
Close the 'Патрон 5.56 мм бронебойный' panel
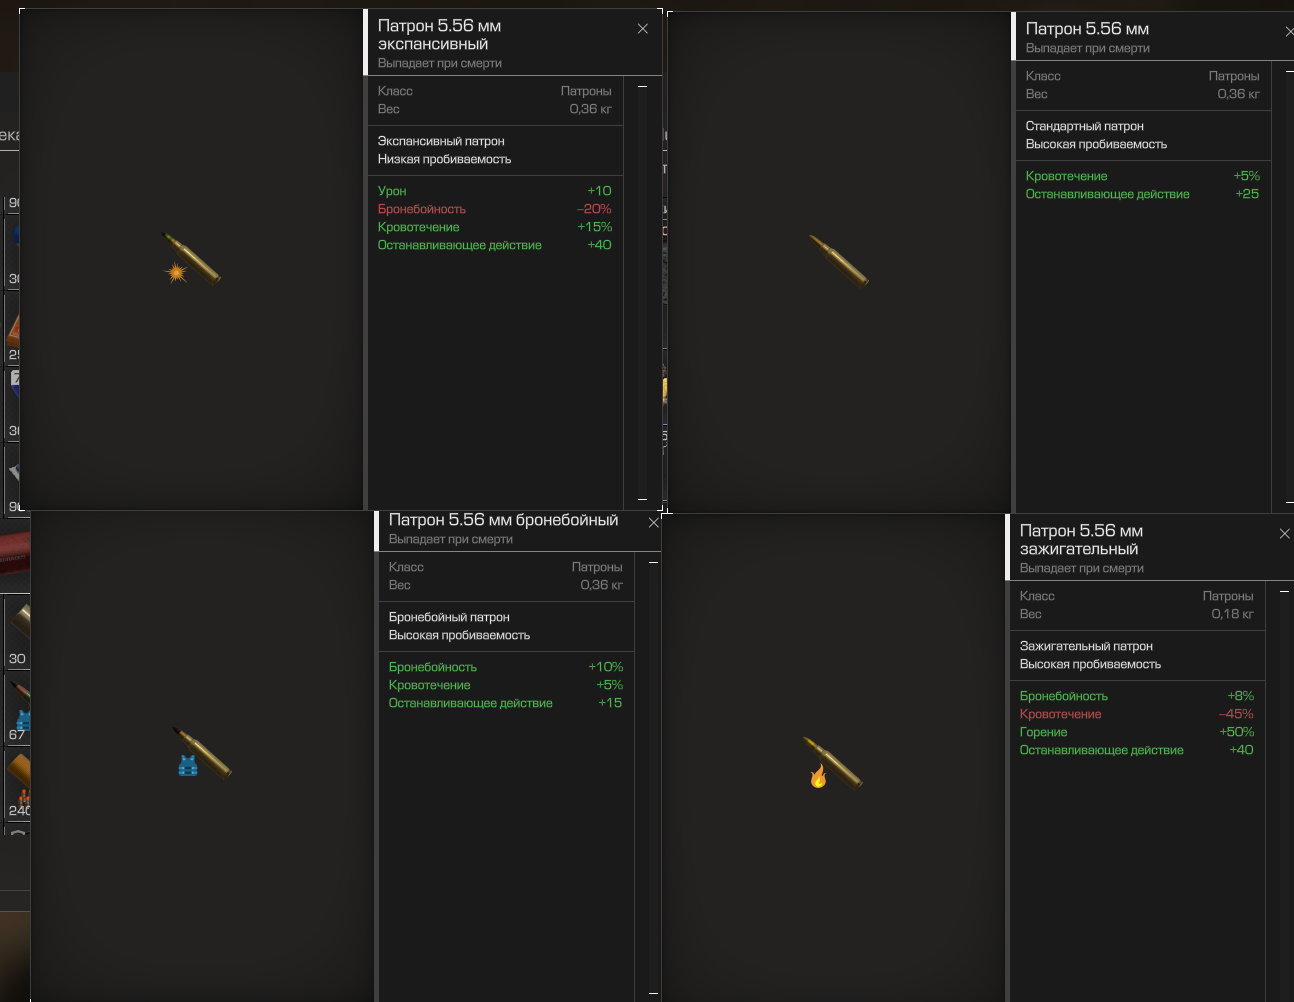(654, 523)
